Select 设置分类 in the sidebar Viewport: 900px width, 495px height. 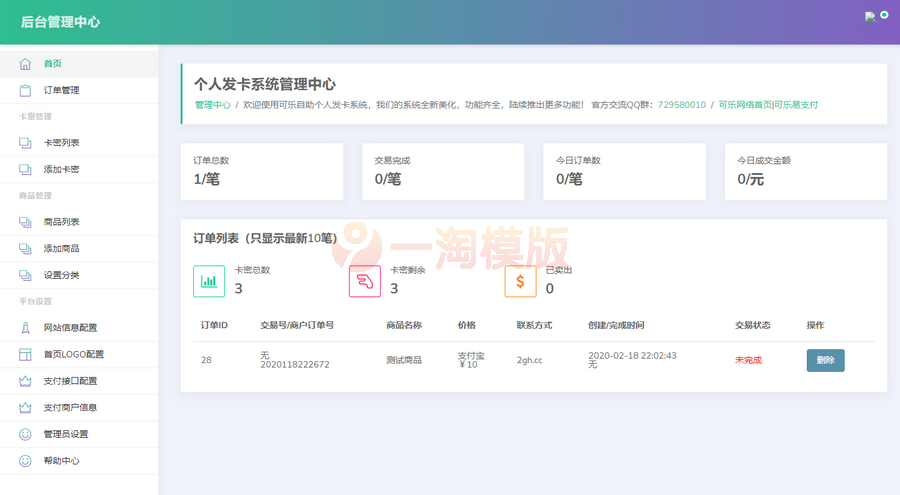[61, 275]
